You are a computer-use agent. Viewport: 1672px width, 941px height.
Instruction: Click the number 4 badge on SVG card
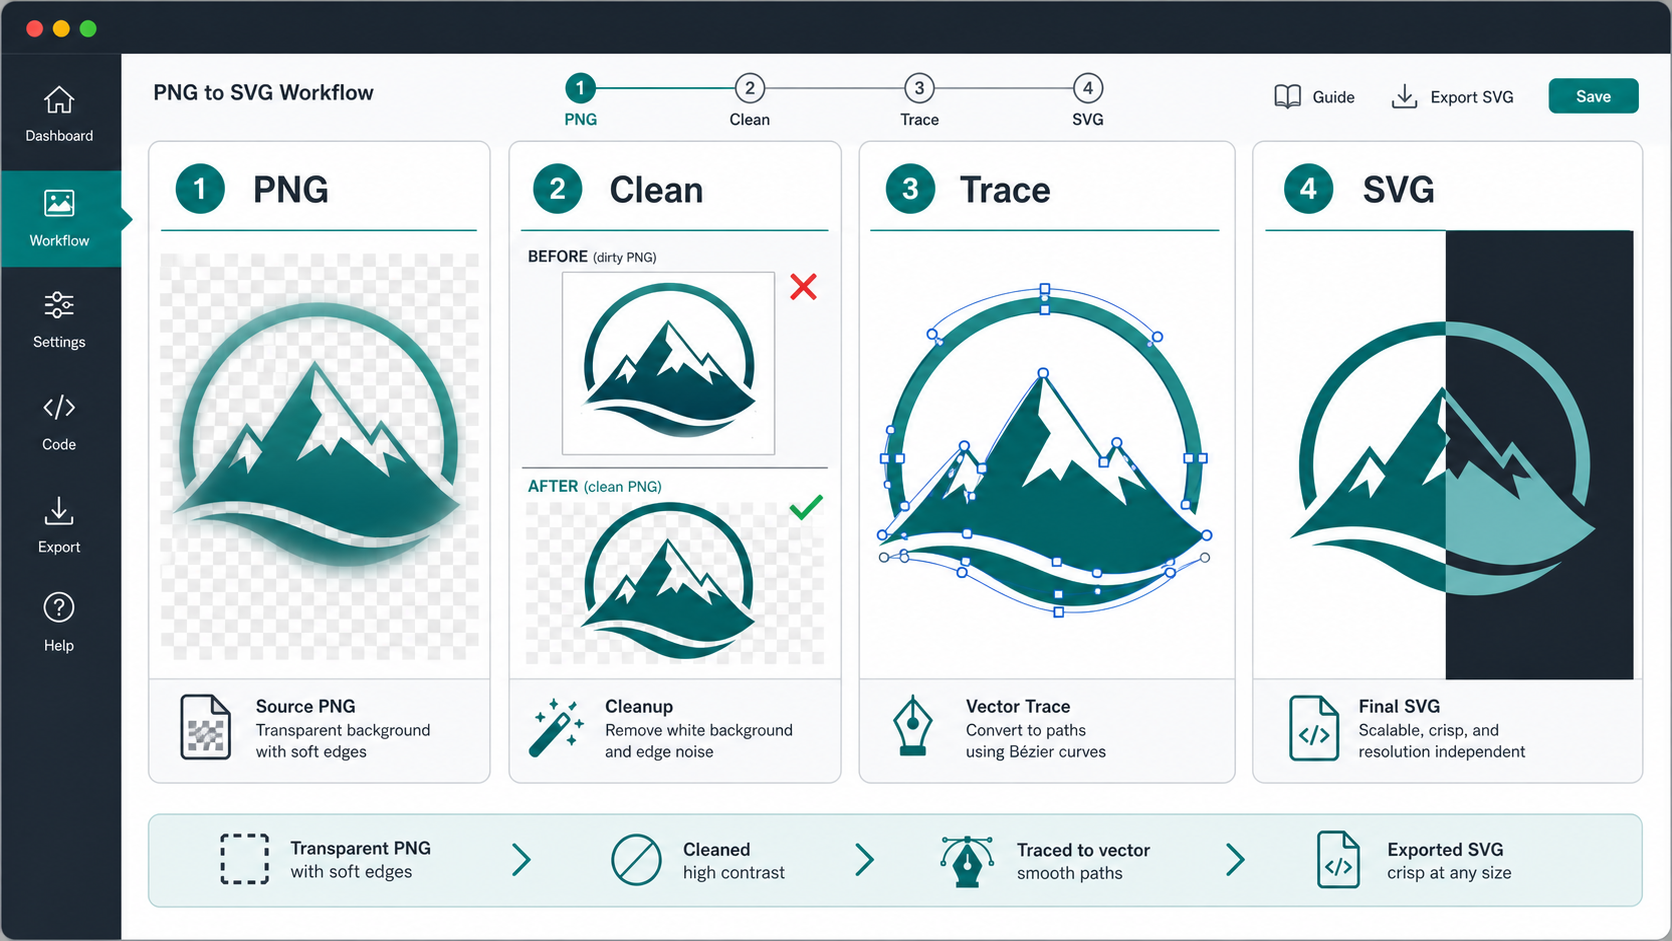(1308, 189)
